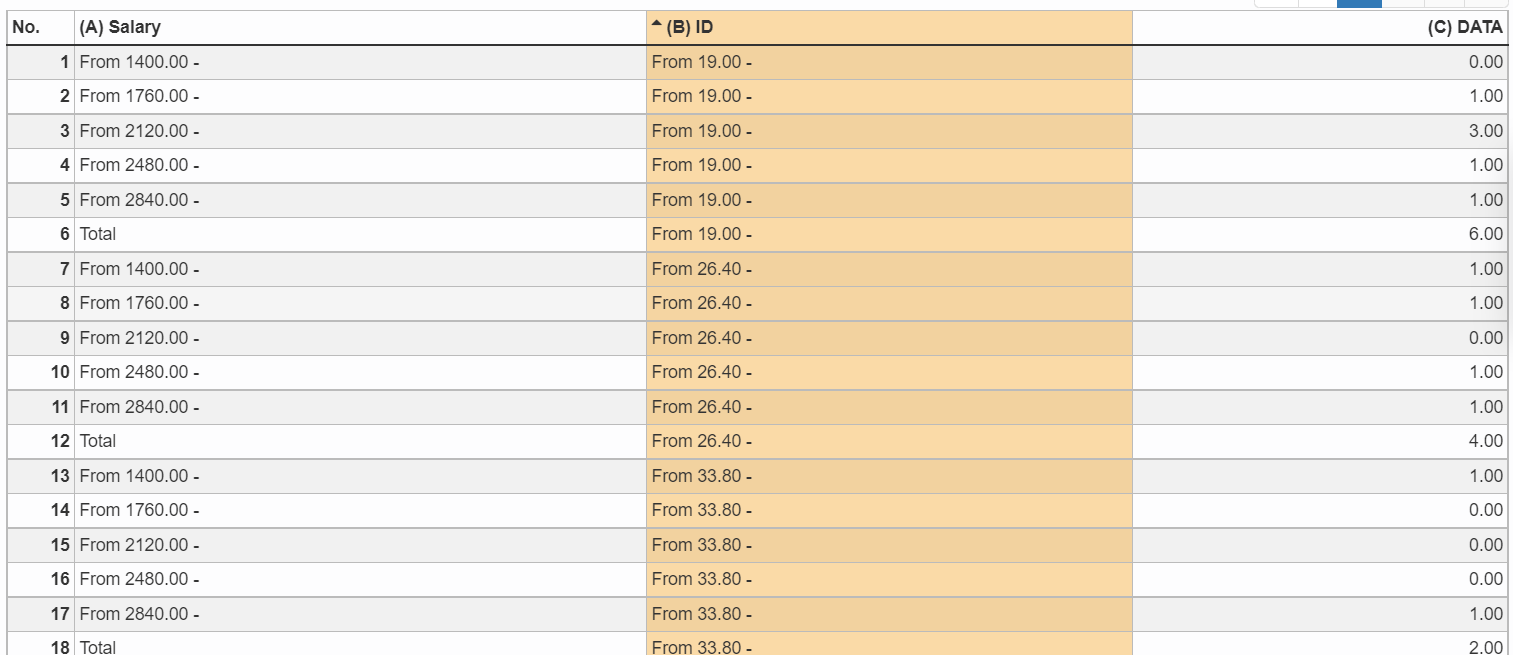1513x655 pixels.
Task: Sort by the (C) DATA column header
Action: tap(1320, 28)
